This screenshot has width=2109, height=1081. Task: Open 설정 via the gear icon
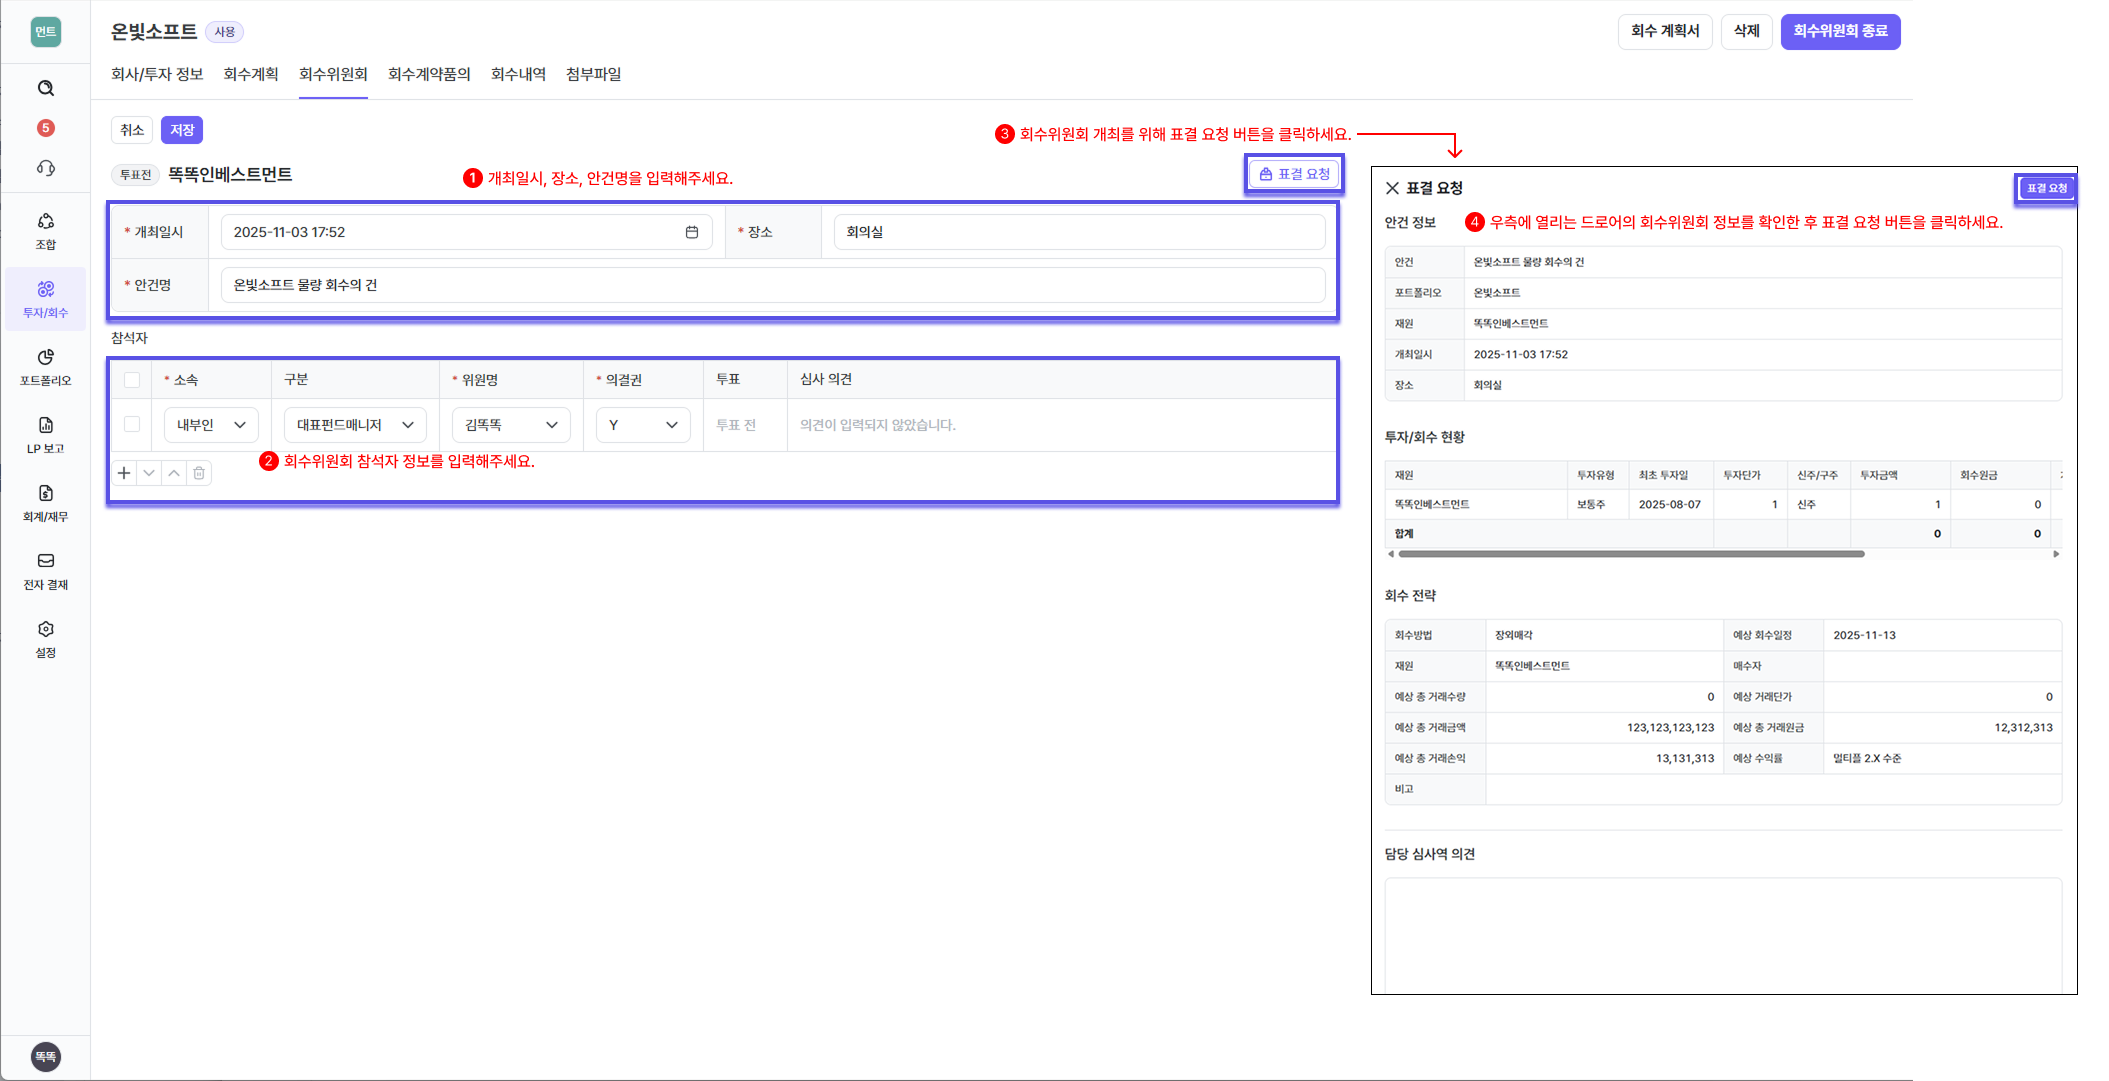coord(45,637)
